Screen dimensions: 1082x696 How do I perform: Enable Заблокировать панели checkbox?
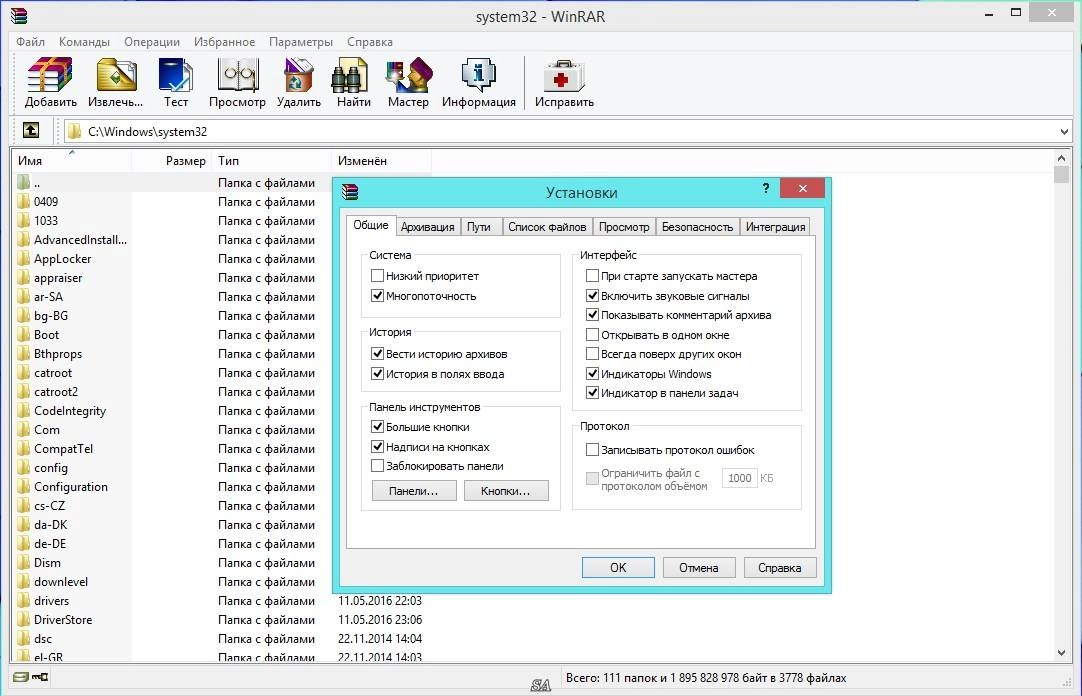point(377,466)
